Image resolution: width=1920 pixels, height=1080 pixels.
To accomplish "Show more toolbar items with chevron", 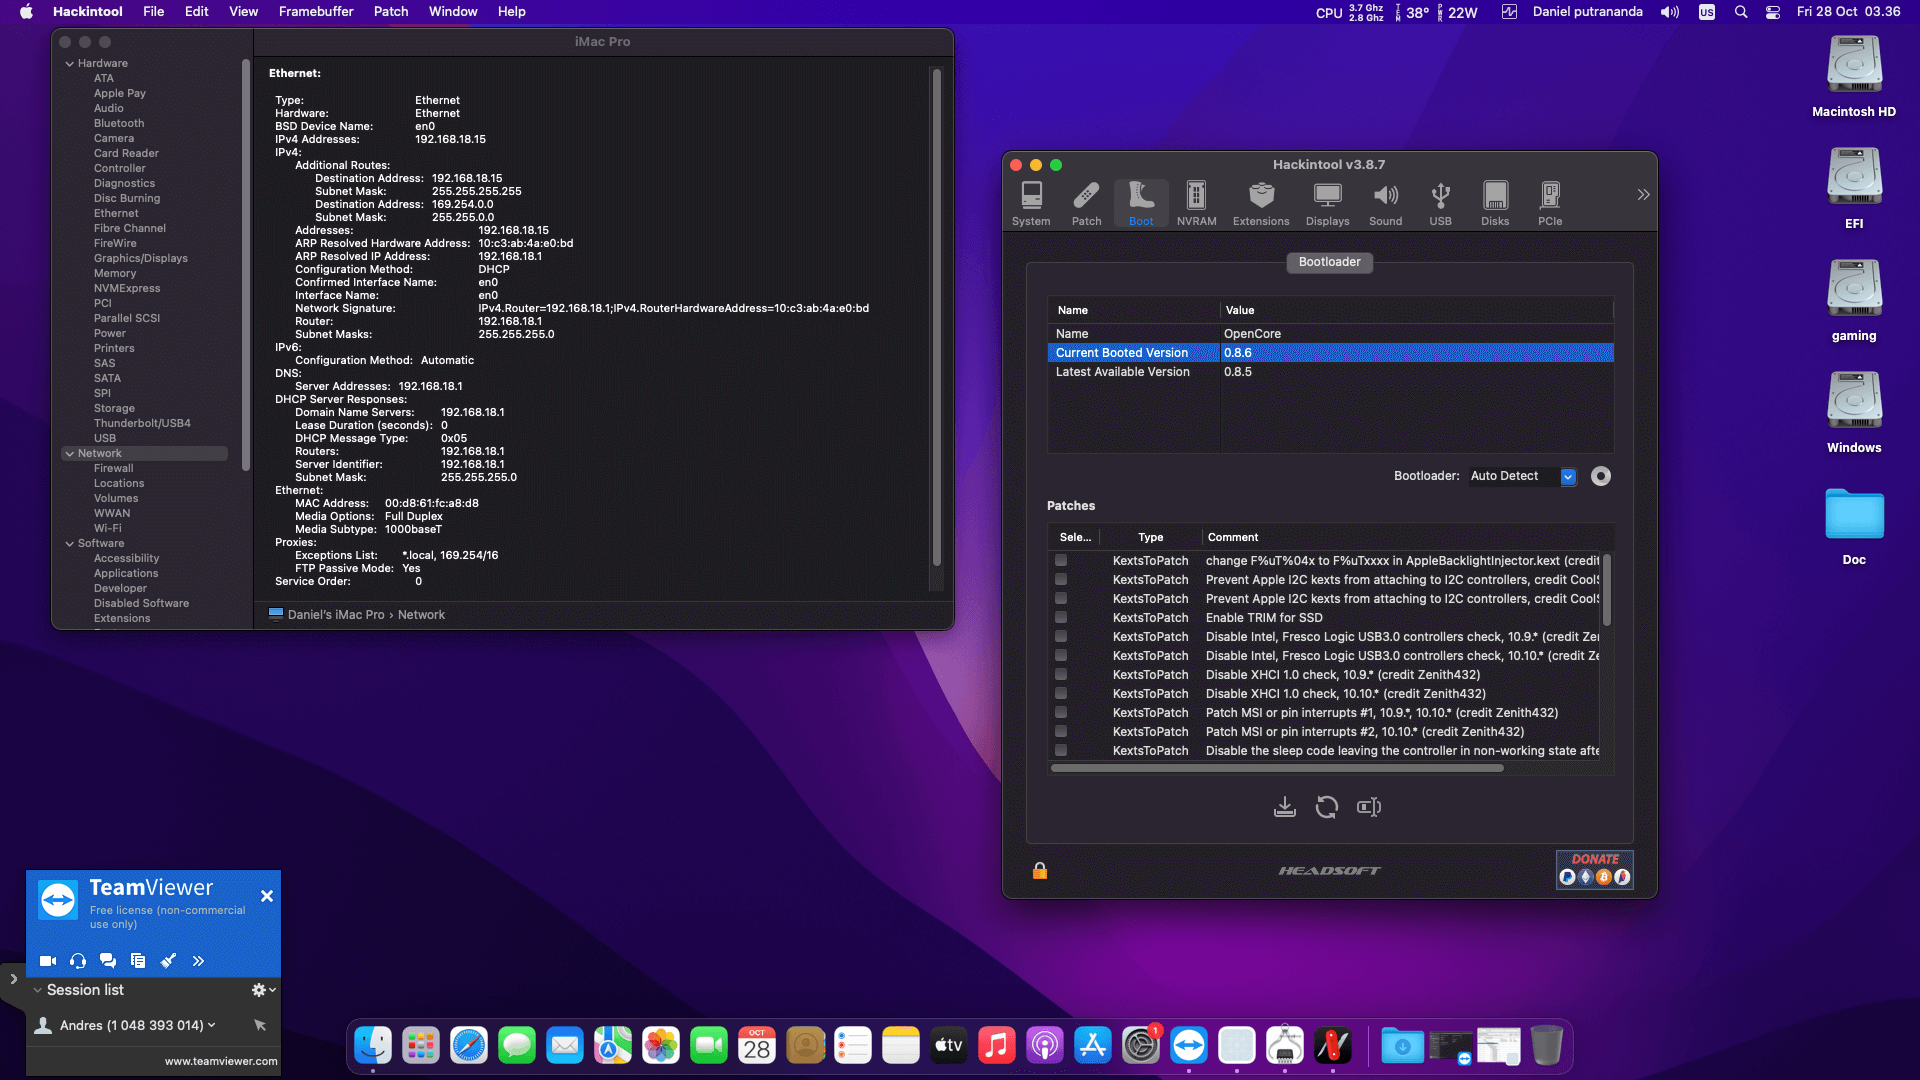I will 1643,195.
